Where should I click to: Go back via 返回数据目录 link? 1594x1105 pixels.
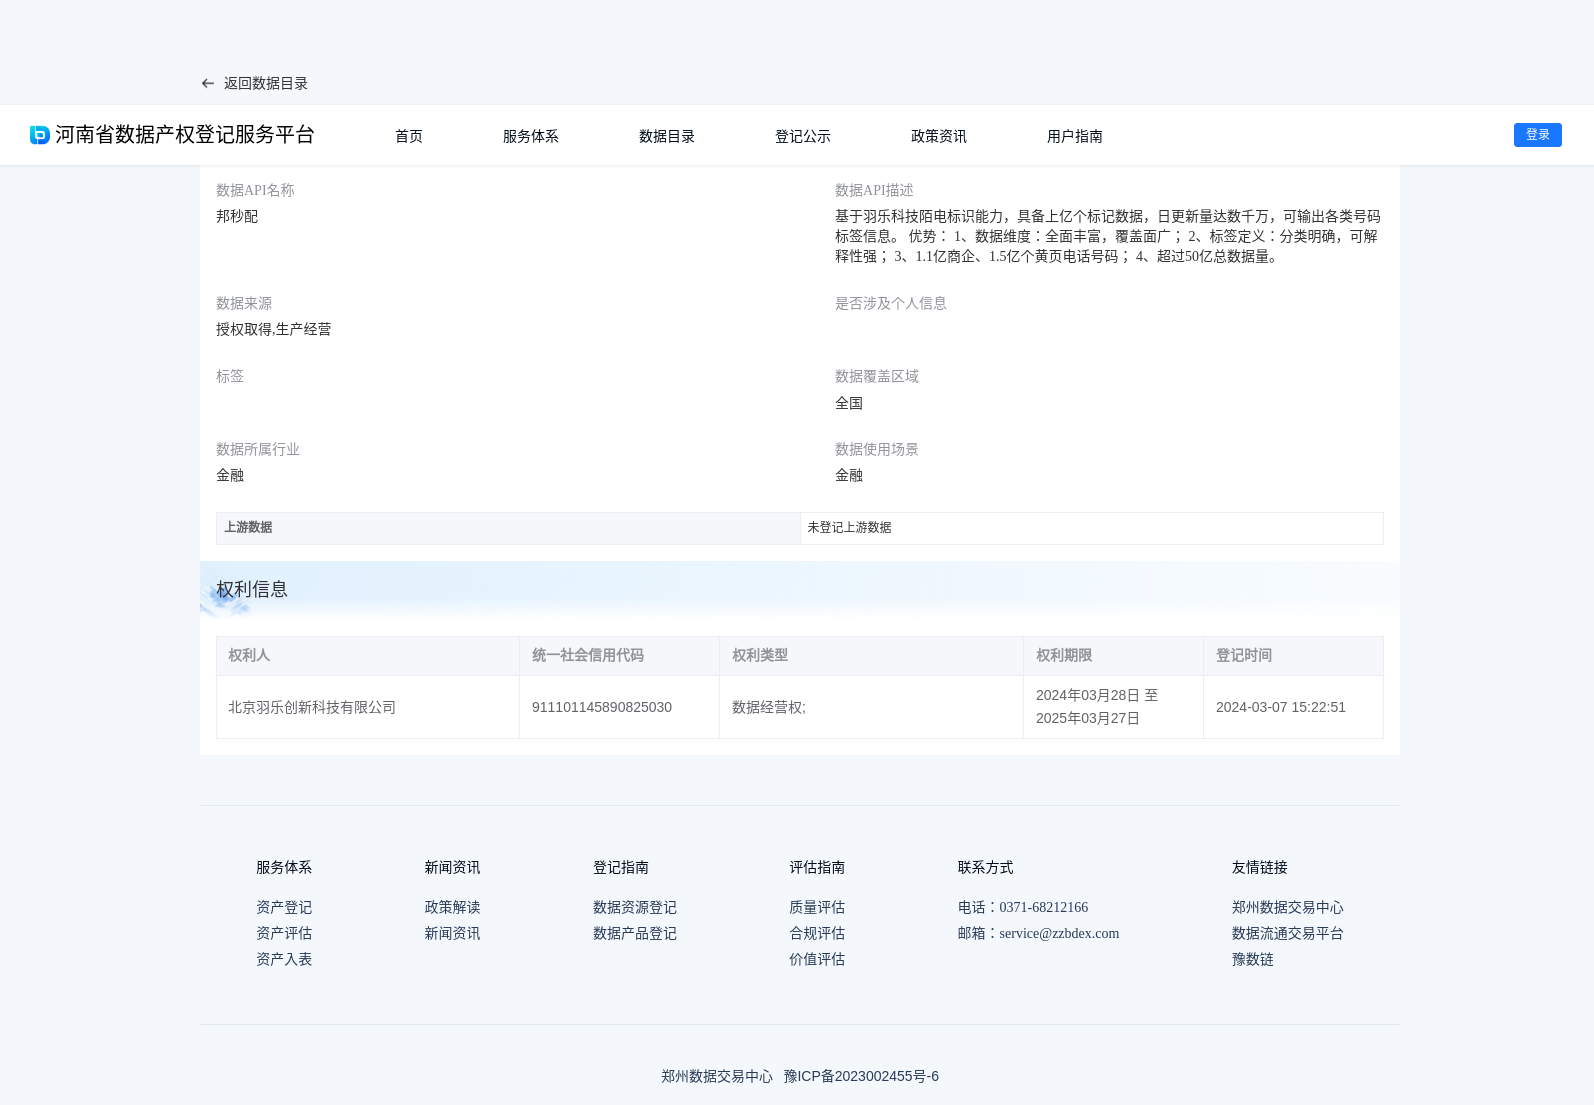tap(265, 84)
